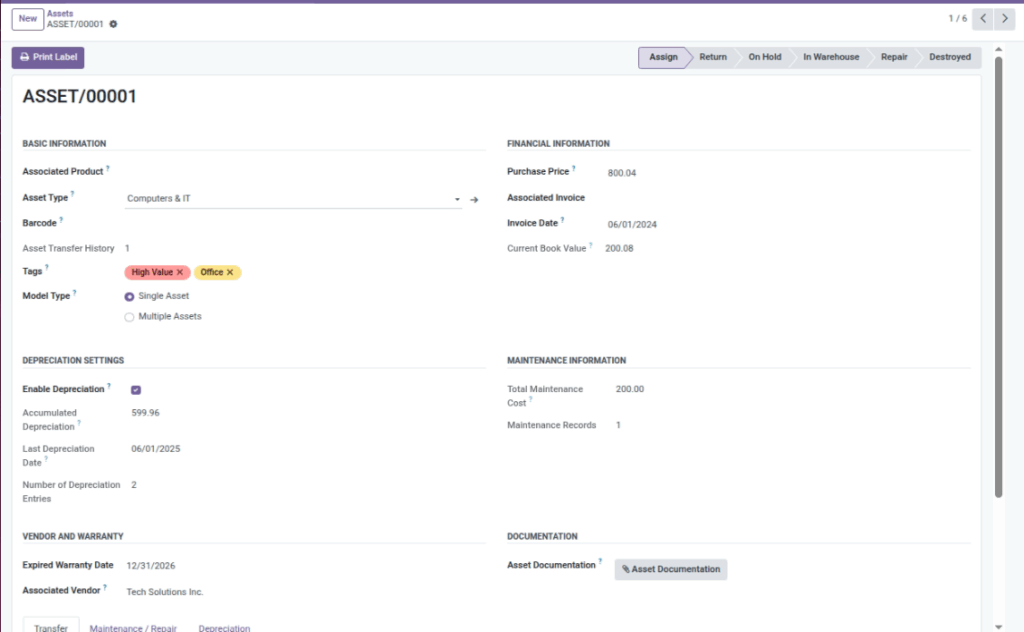This screenshot has width=1024, height=632.
Task: Remove the High Value tag
Action: (180, 272)
